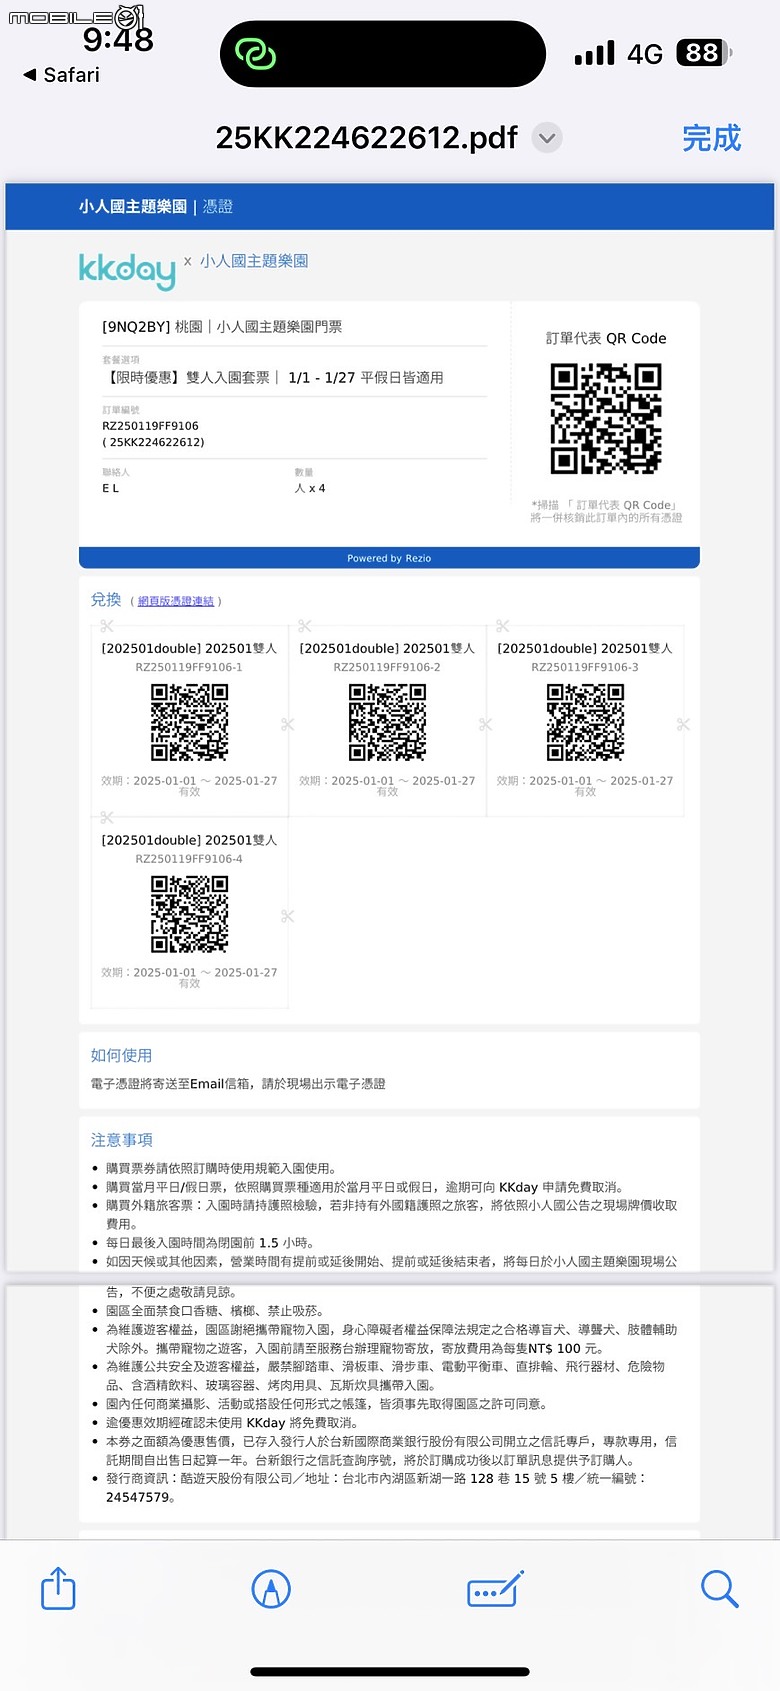The image size is (780, 1691).
Task: Tap the Powered by Rezio bar
Action: [389, 558]
